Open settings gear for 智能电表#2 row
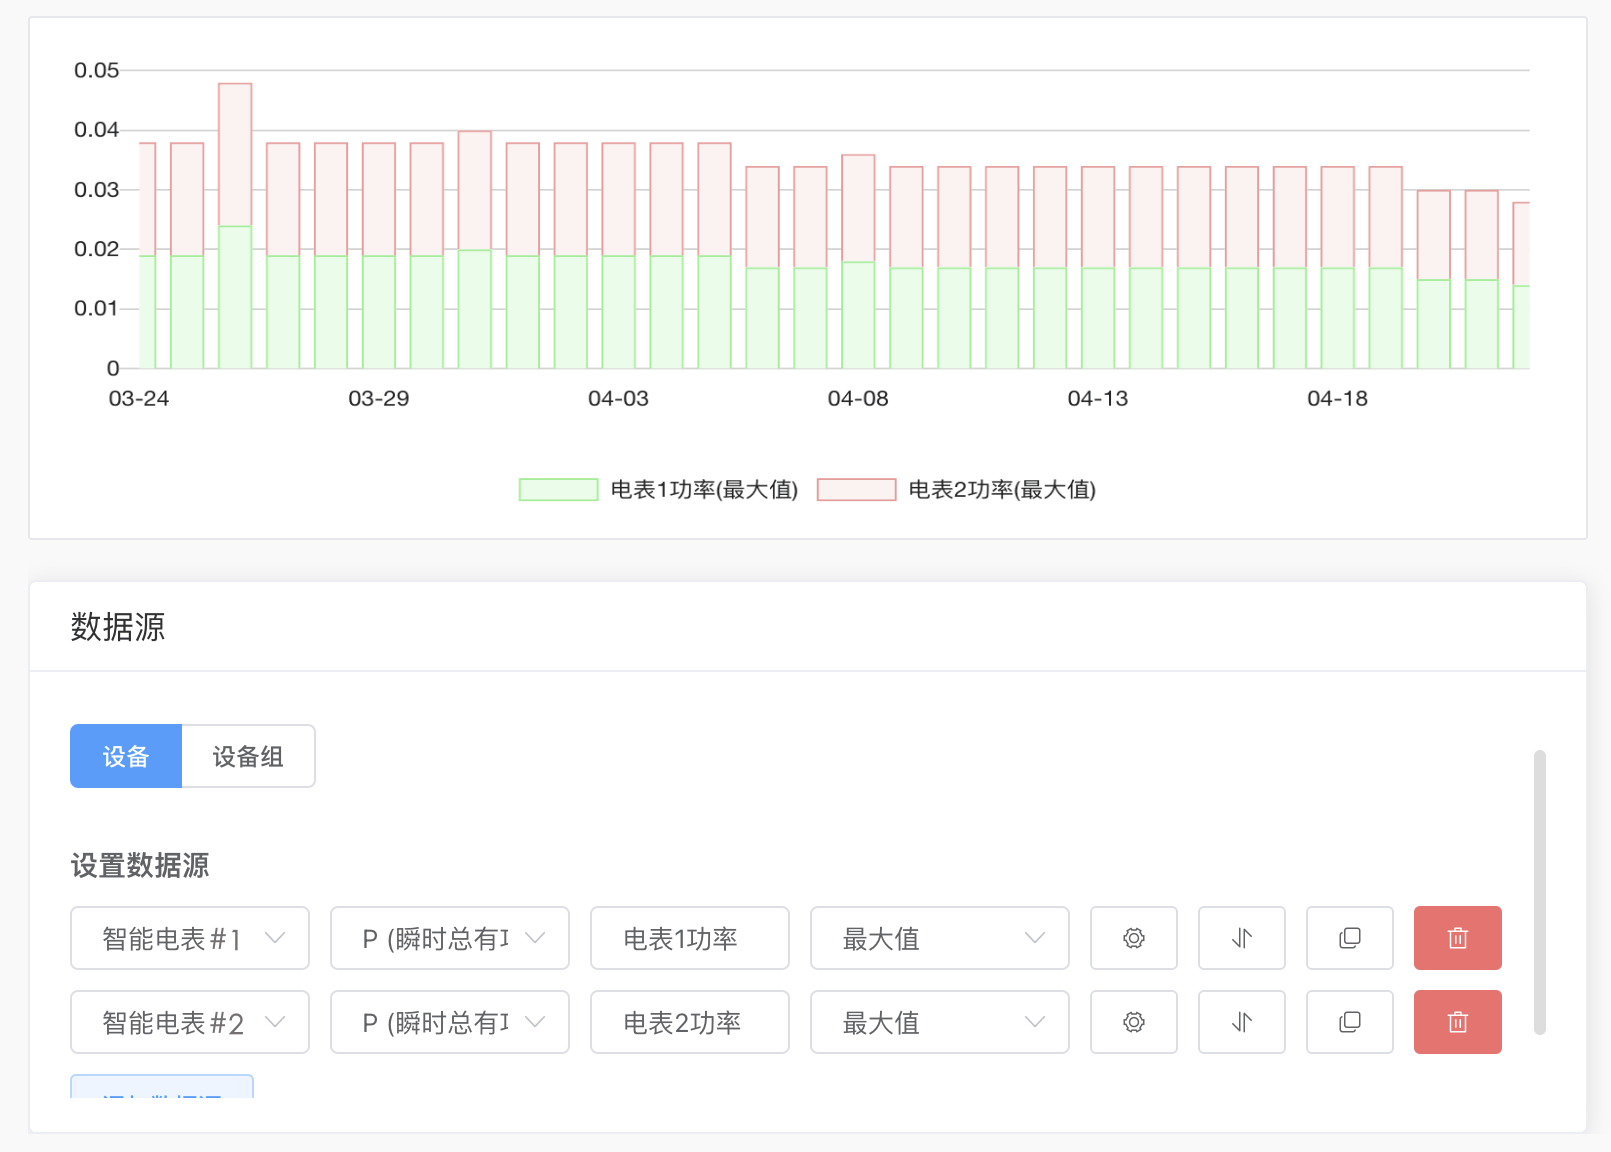The height and width of the screenshot is (1152, 1611). pos(1133,1022)
